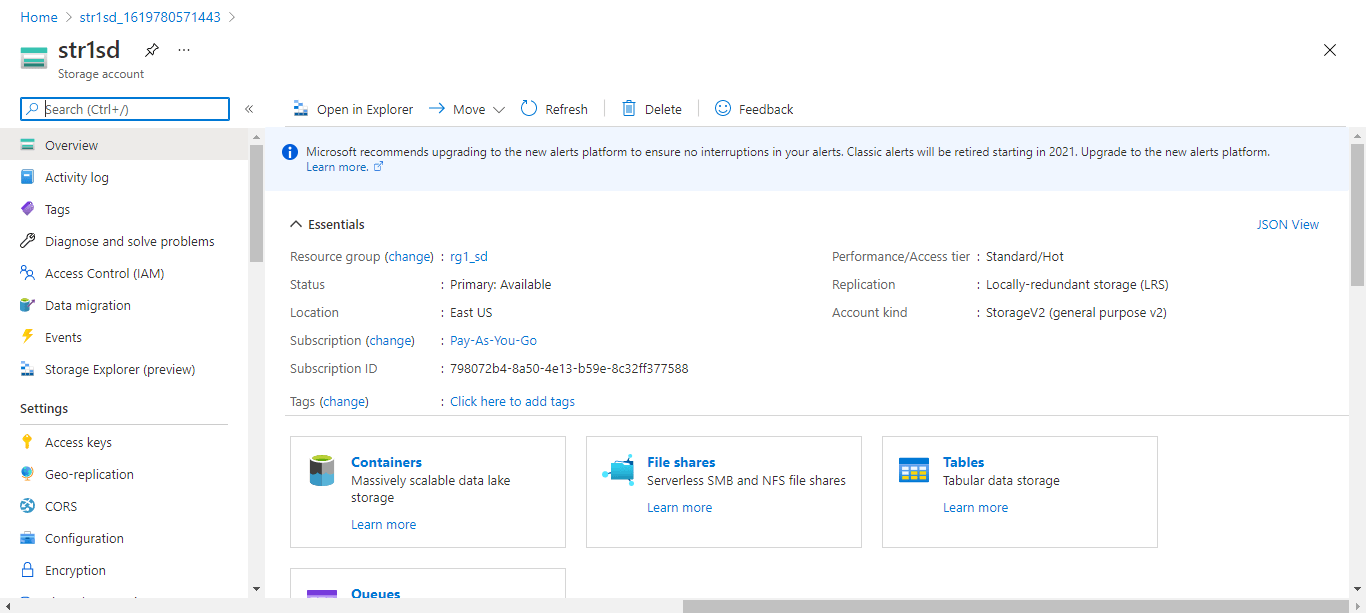Open Learn more under Tables

coord(976,508)
